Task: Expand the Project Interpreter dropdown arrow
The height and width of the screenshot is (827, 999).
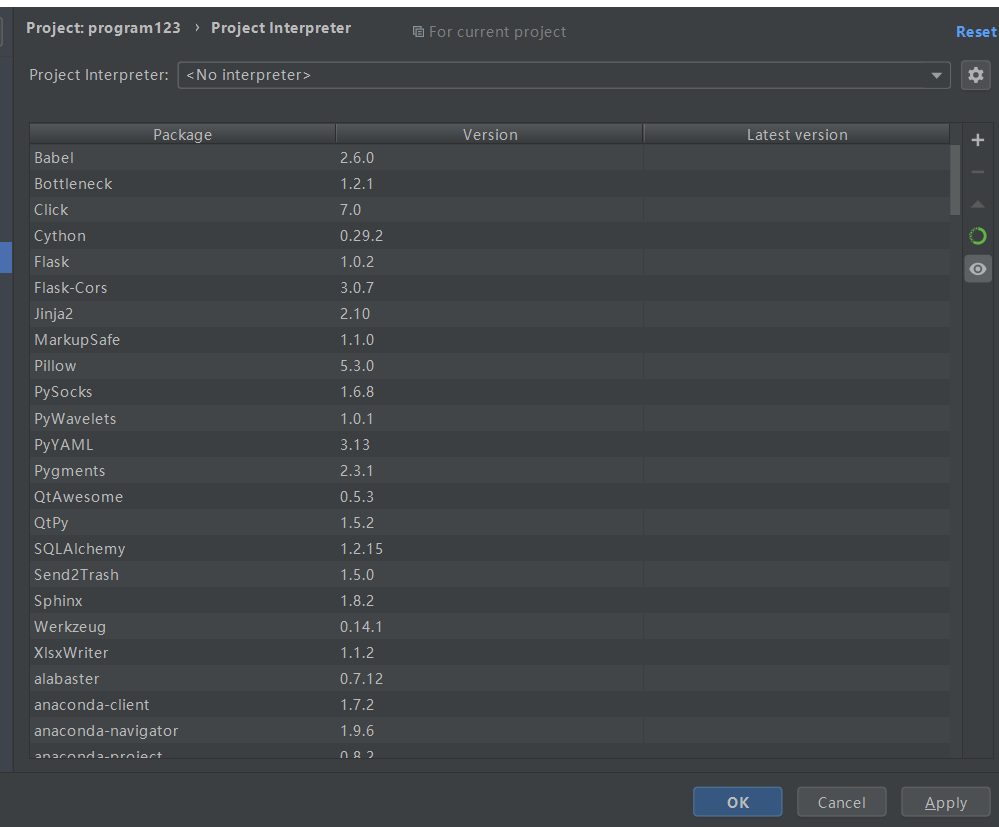Action: tap(936, 75)
